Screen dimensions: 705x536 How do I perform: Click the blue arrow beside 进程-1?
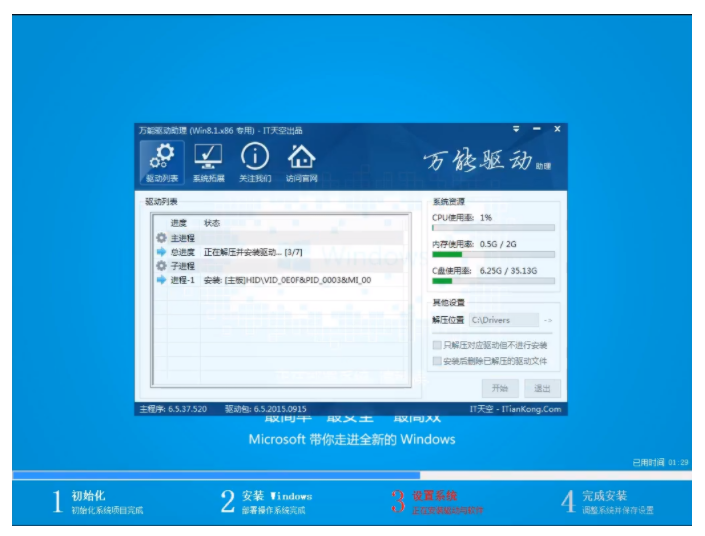coord(161,280)
